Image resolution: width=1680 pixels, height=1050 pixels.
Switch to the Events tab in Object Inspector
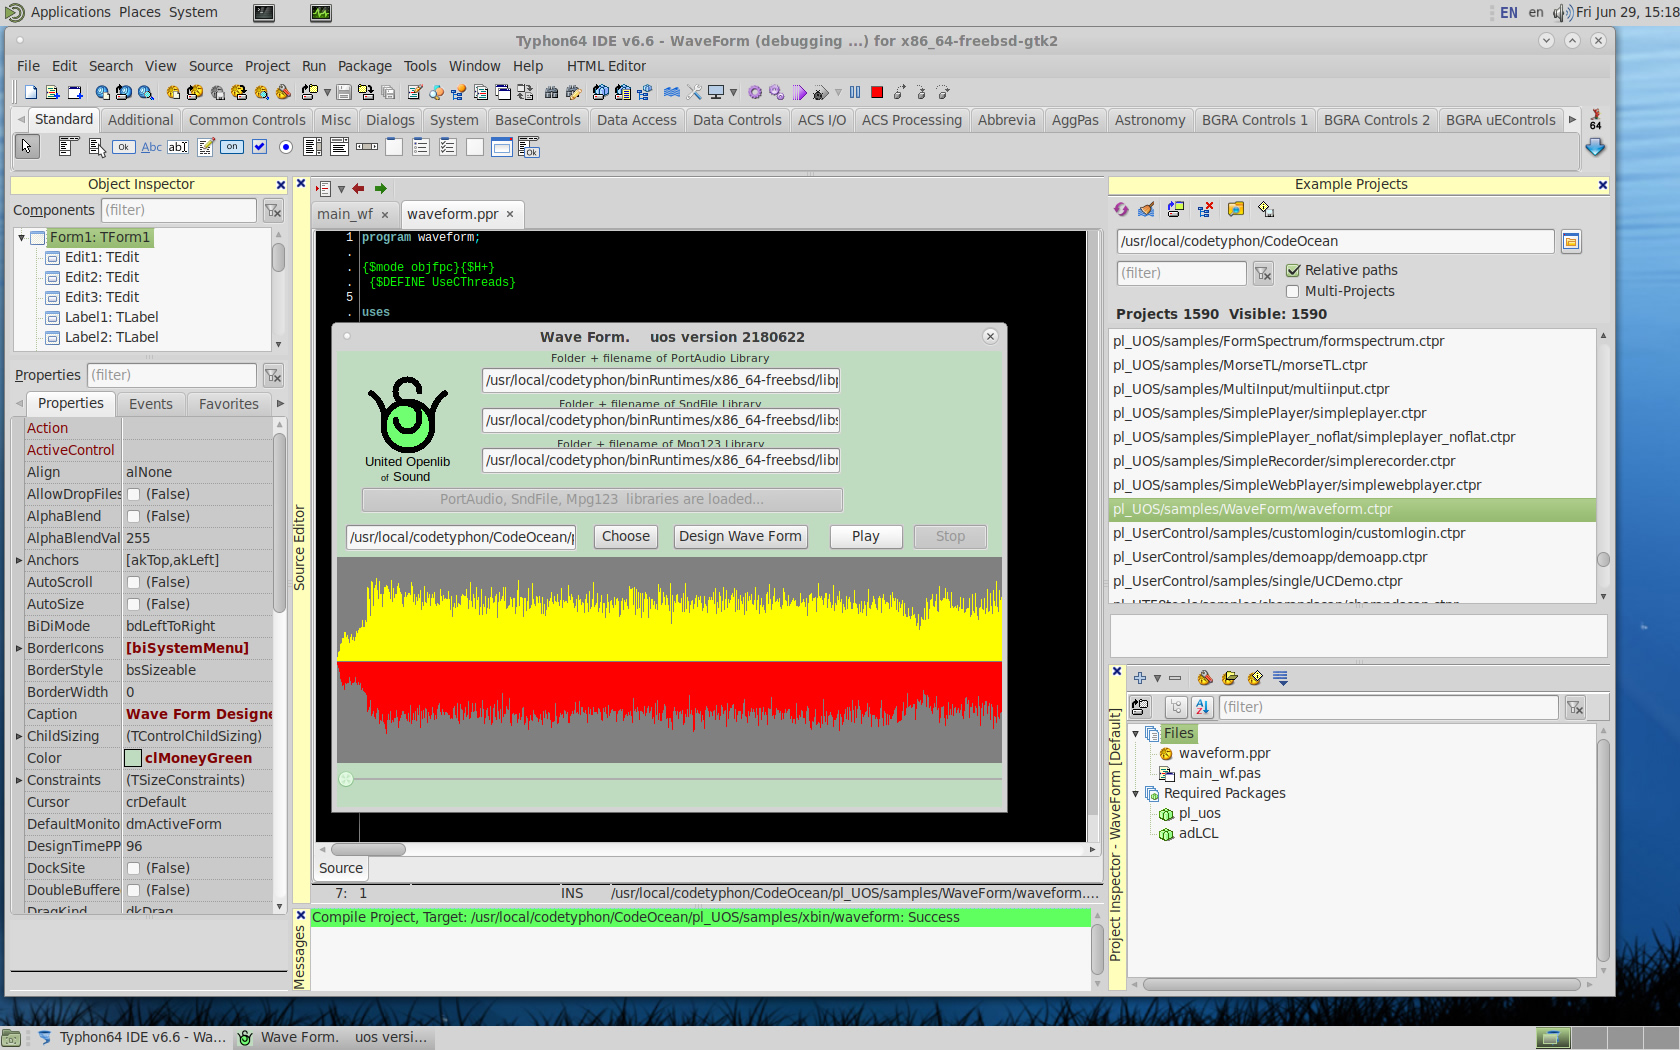pyautogui.click(x=151, y=404)
